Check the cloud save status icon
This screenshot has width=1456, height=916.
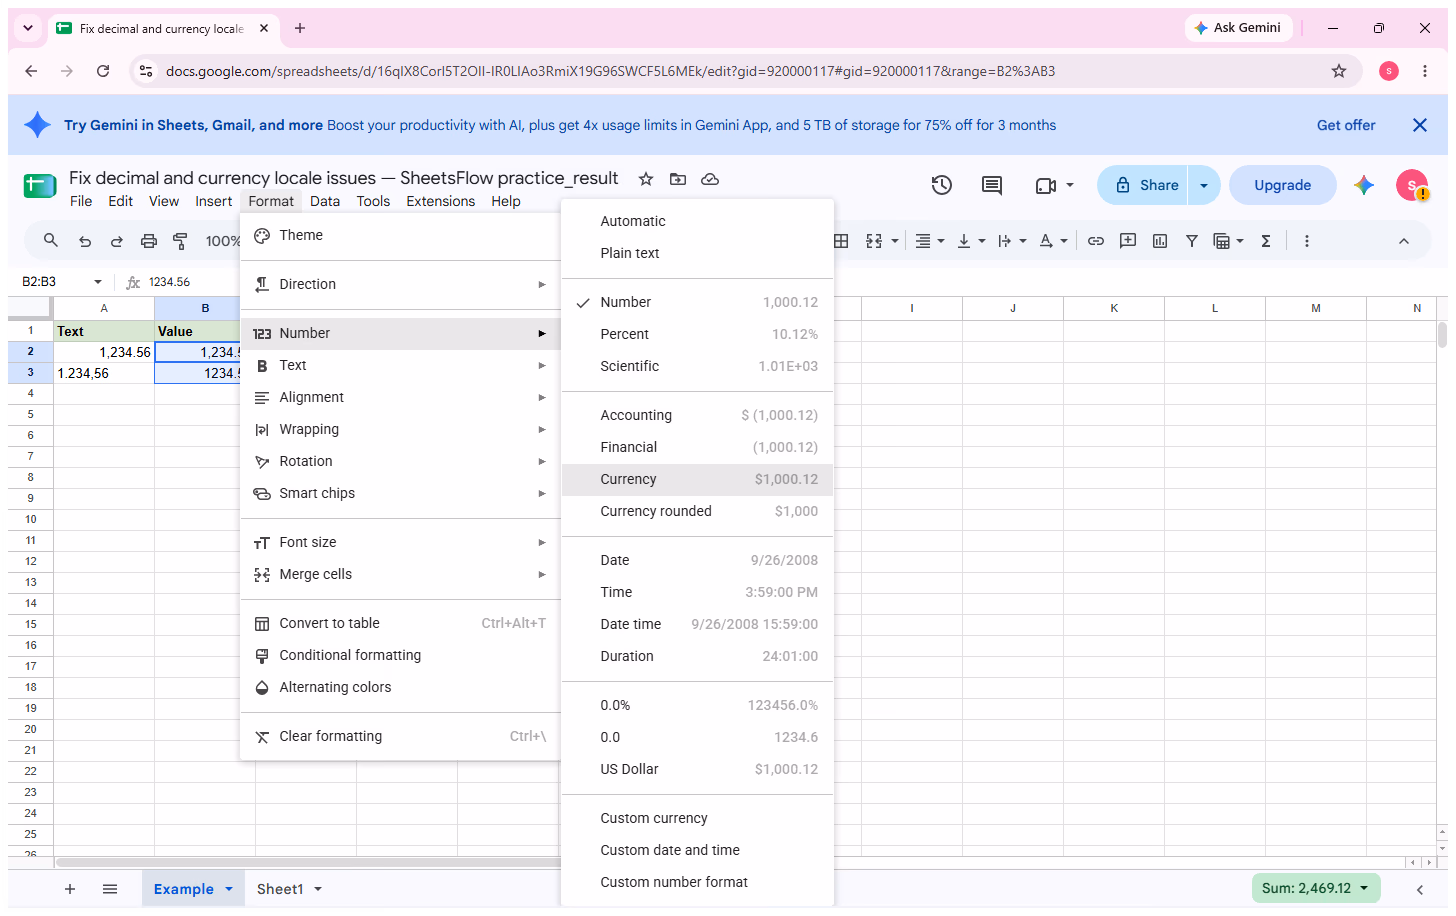pos(710,179)
